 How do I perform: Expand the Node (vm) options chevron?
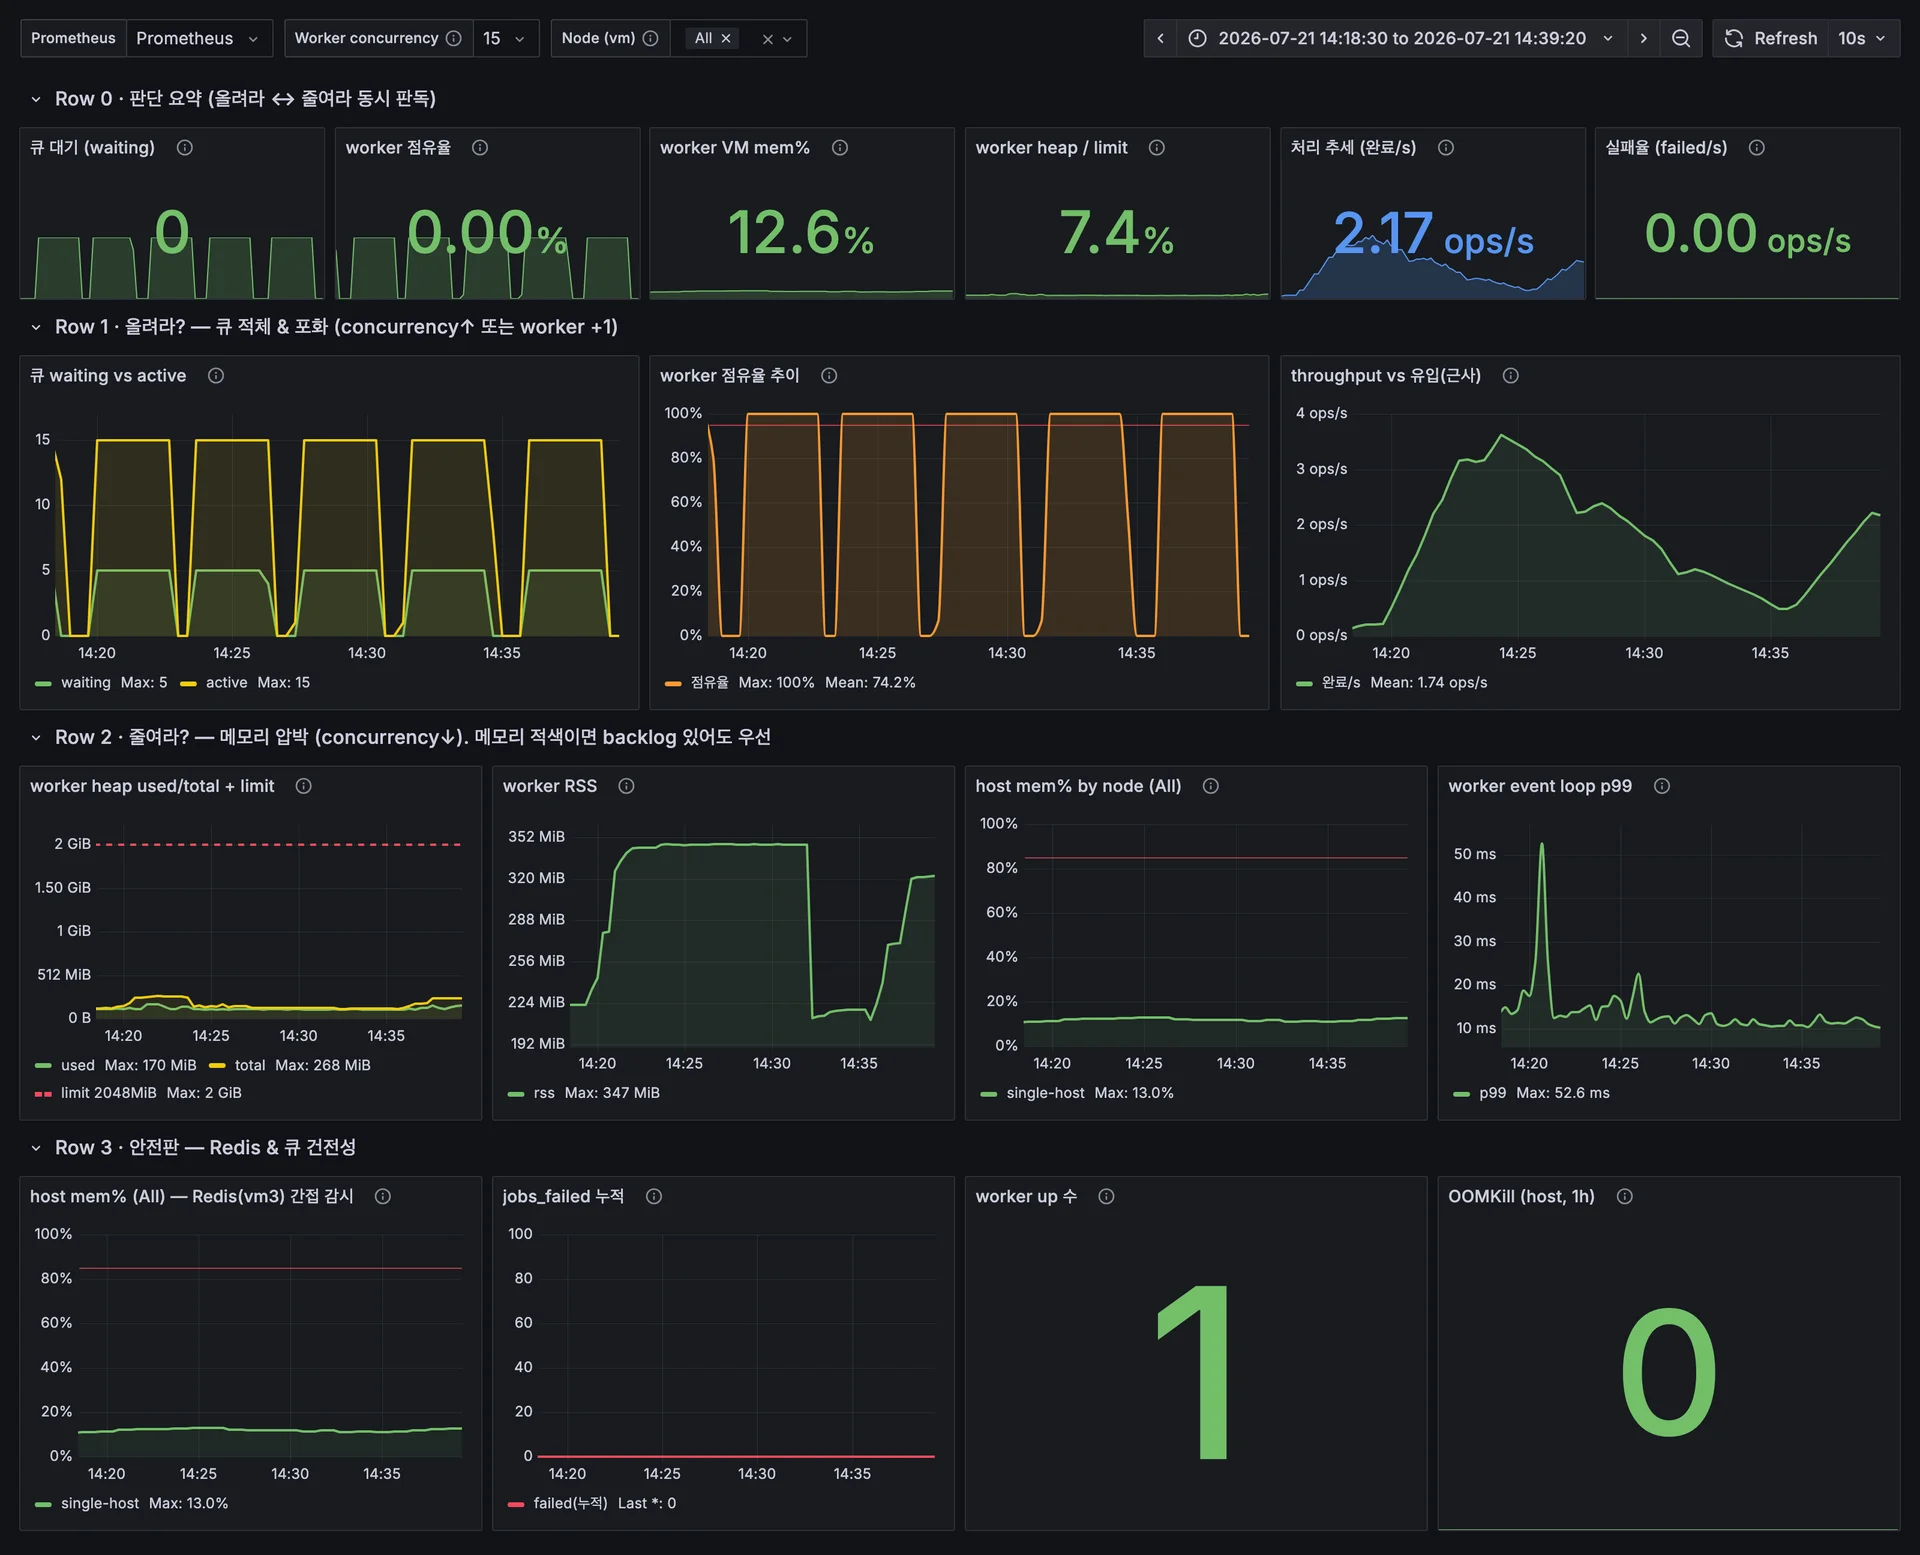(x=788, y=39)
